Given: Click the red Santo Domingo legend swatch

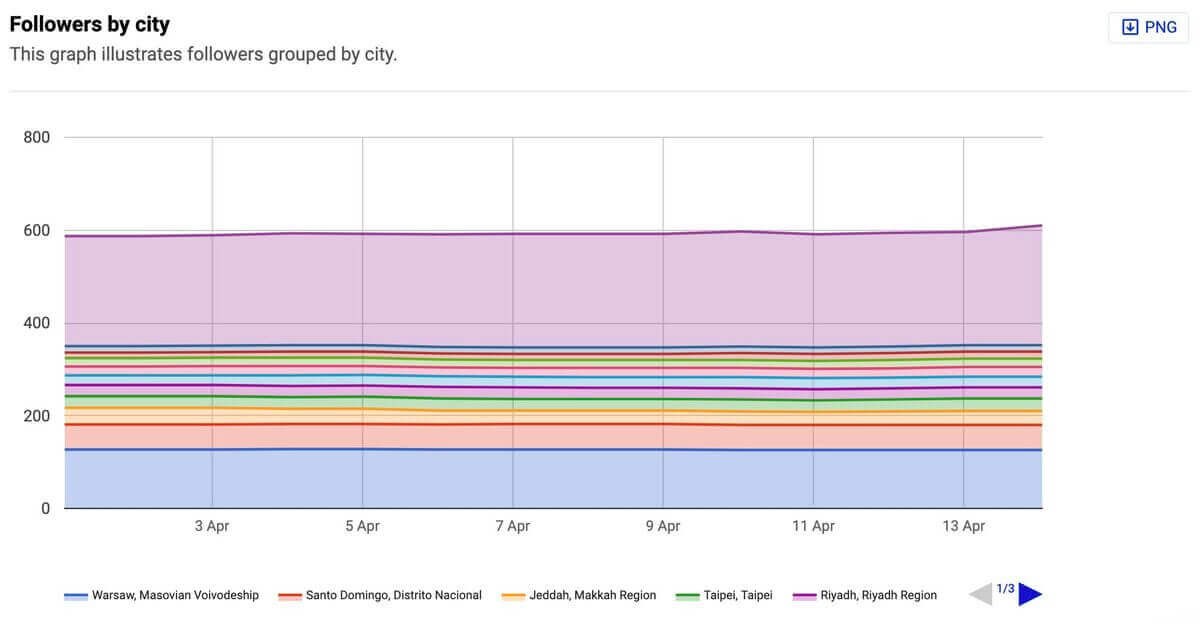Looking at the screenshot, I should click(x=290, y=596).
